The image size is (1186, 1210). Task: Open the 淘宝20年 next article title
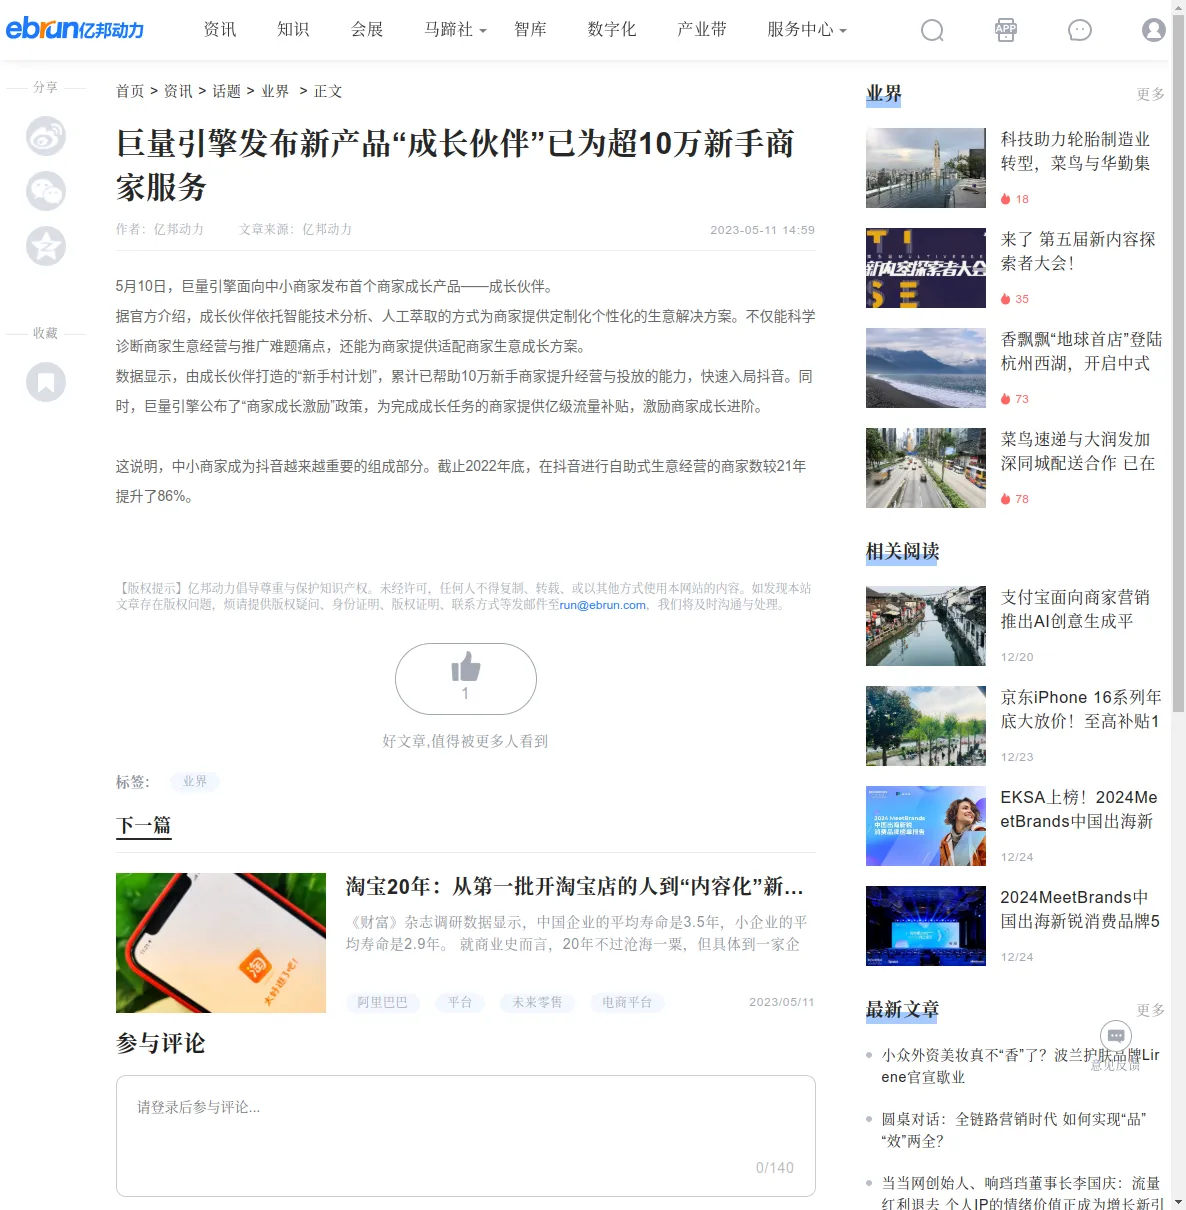tap(575, 887)
